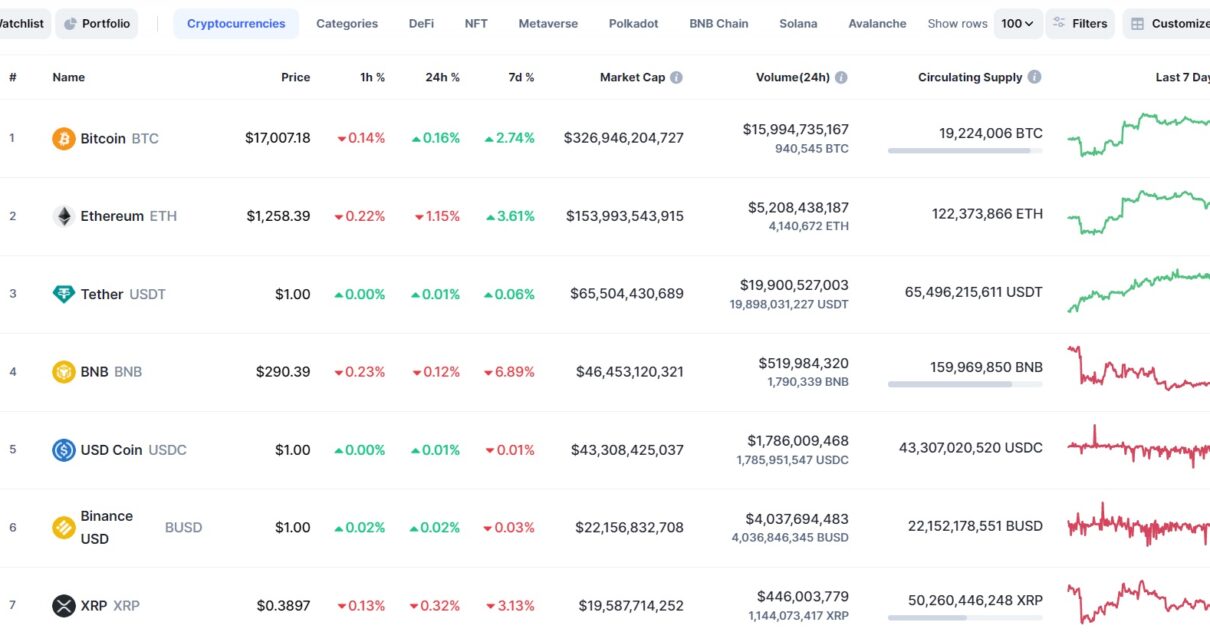The image size is (1210, 642).
Task: Open the Binance USD name link
Action: 106,527
